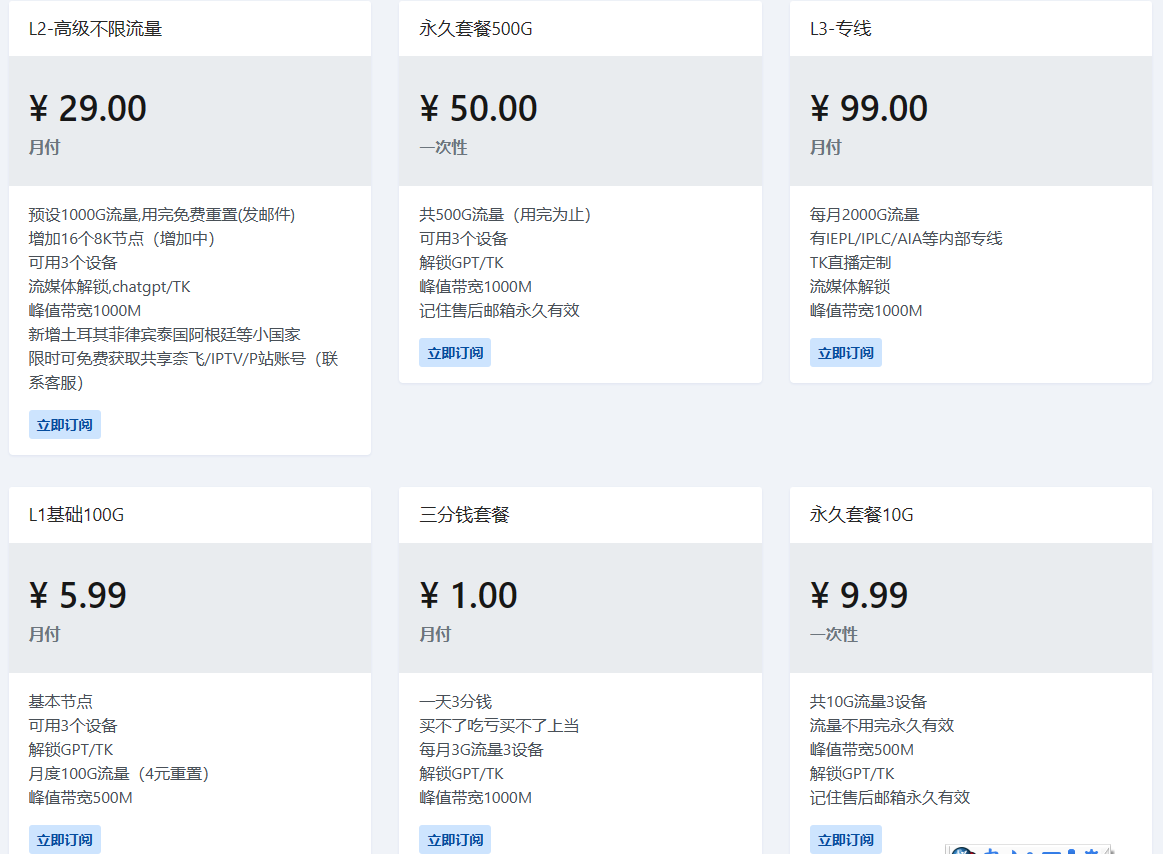This screenshot has height=854, width=1163.
Task: Click the input method toolbar logo icon
Action: pos(964,851)
